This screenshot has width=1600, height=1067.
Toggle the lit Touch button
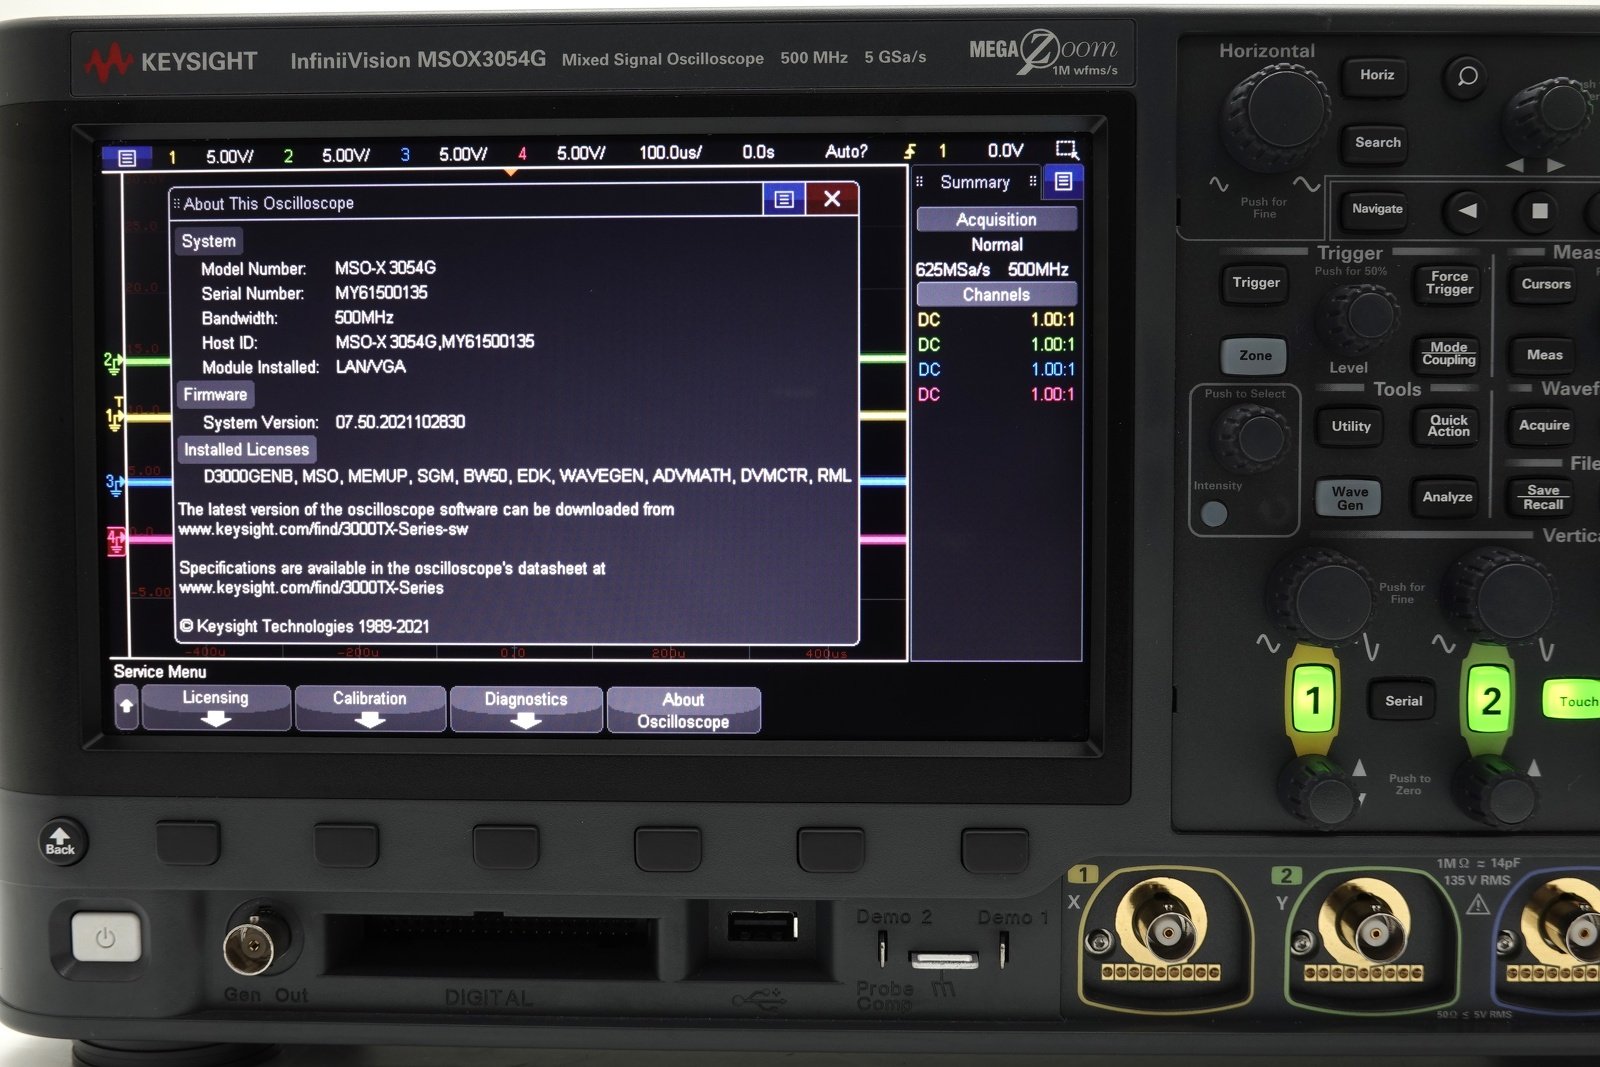pos(1577,701)
